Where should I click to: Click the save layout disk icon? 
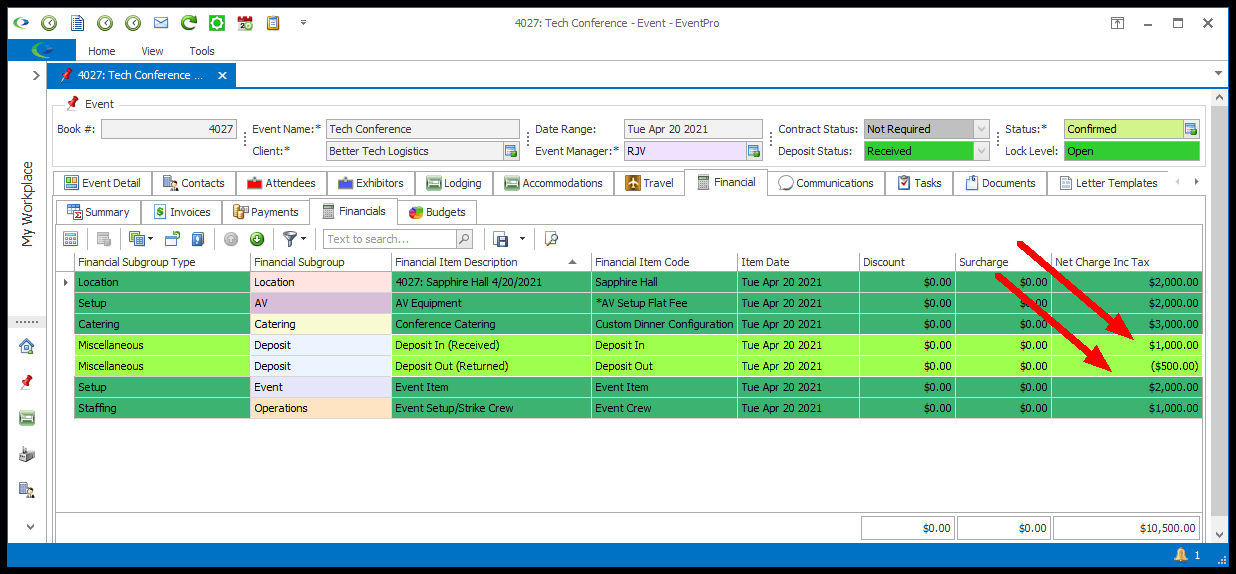tap(502, 239)
